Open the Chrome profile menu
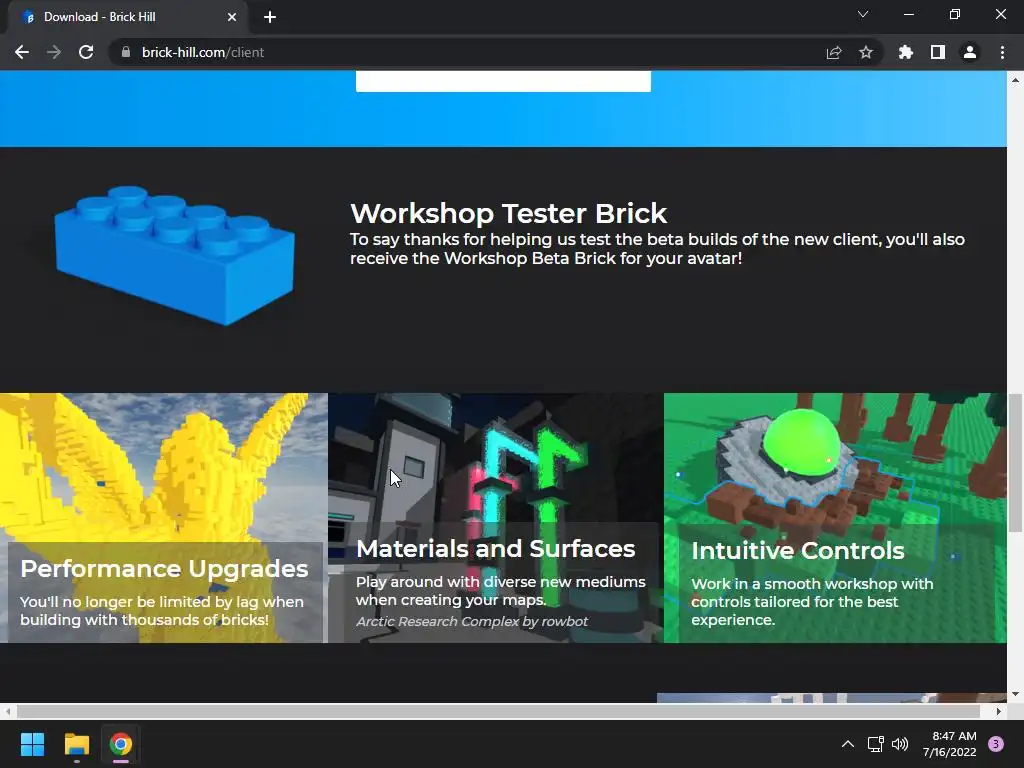Viewport: 1024px width, 768px height. point(970,52)
